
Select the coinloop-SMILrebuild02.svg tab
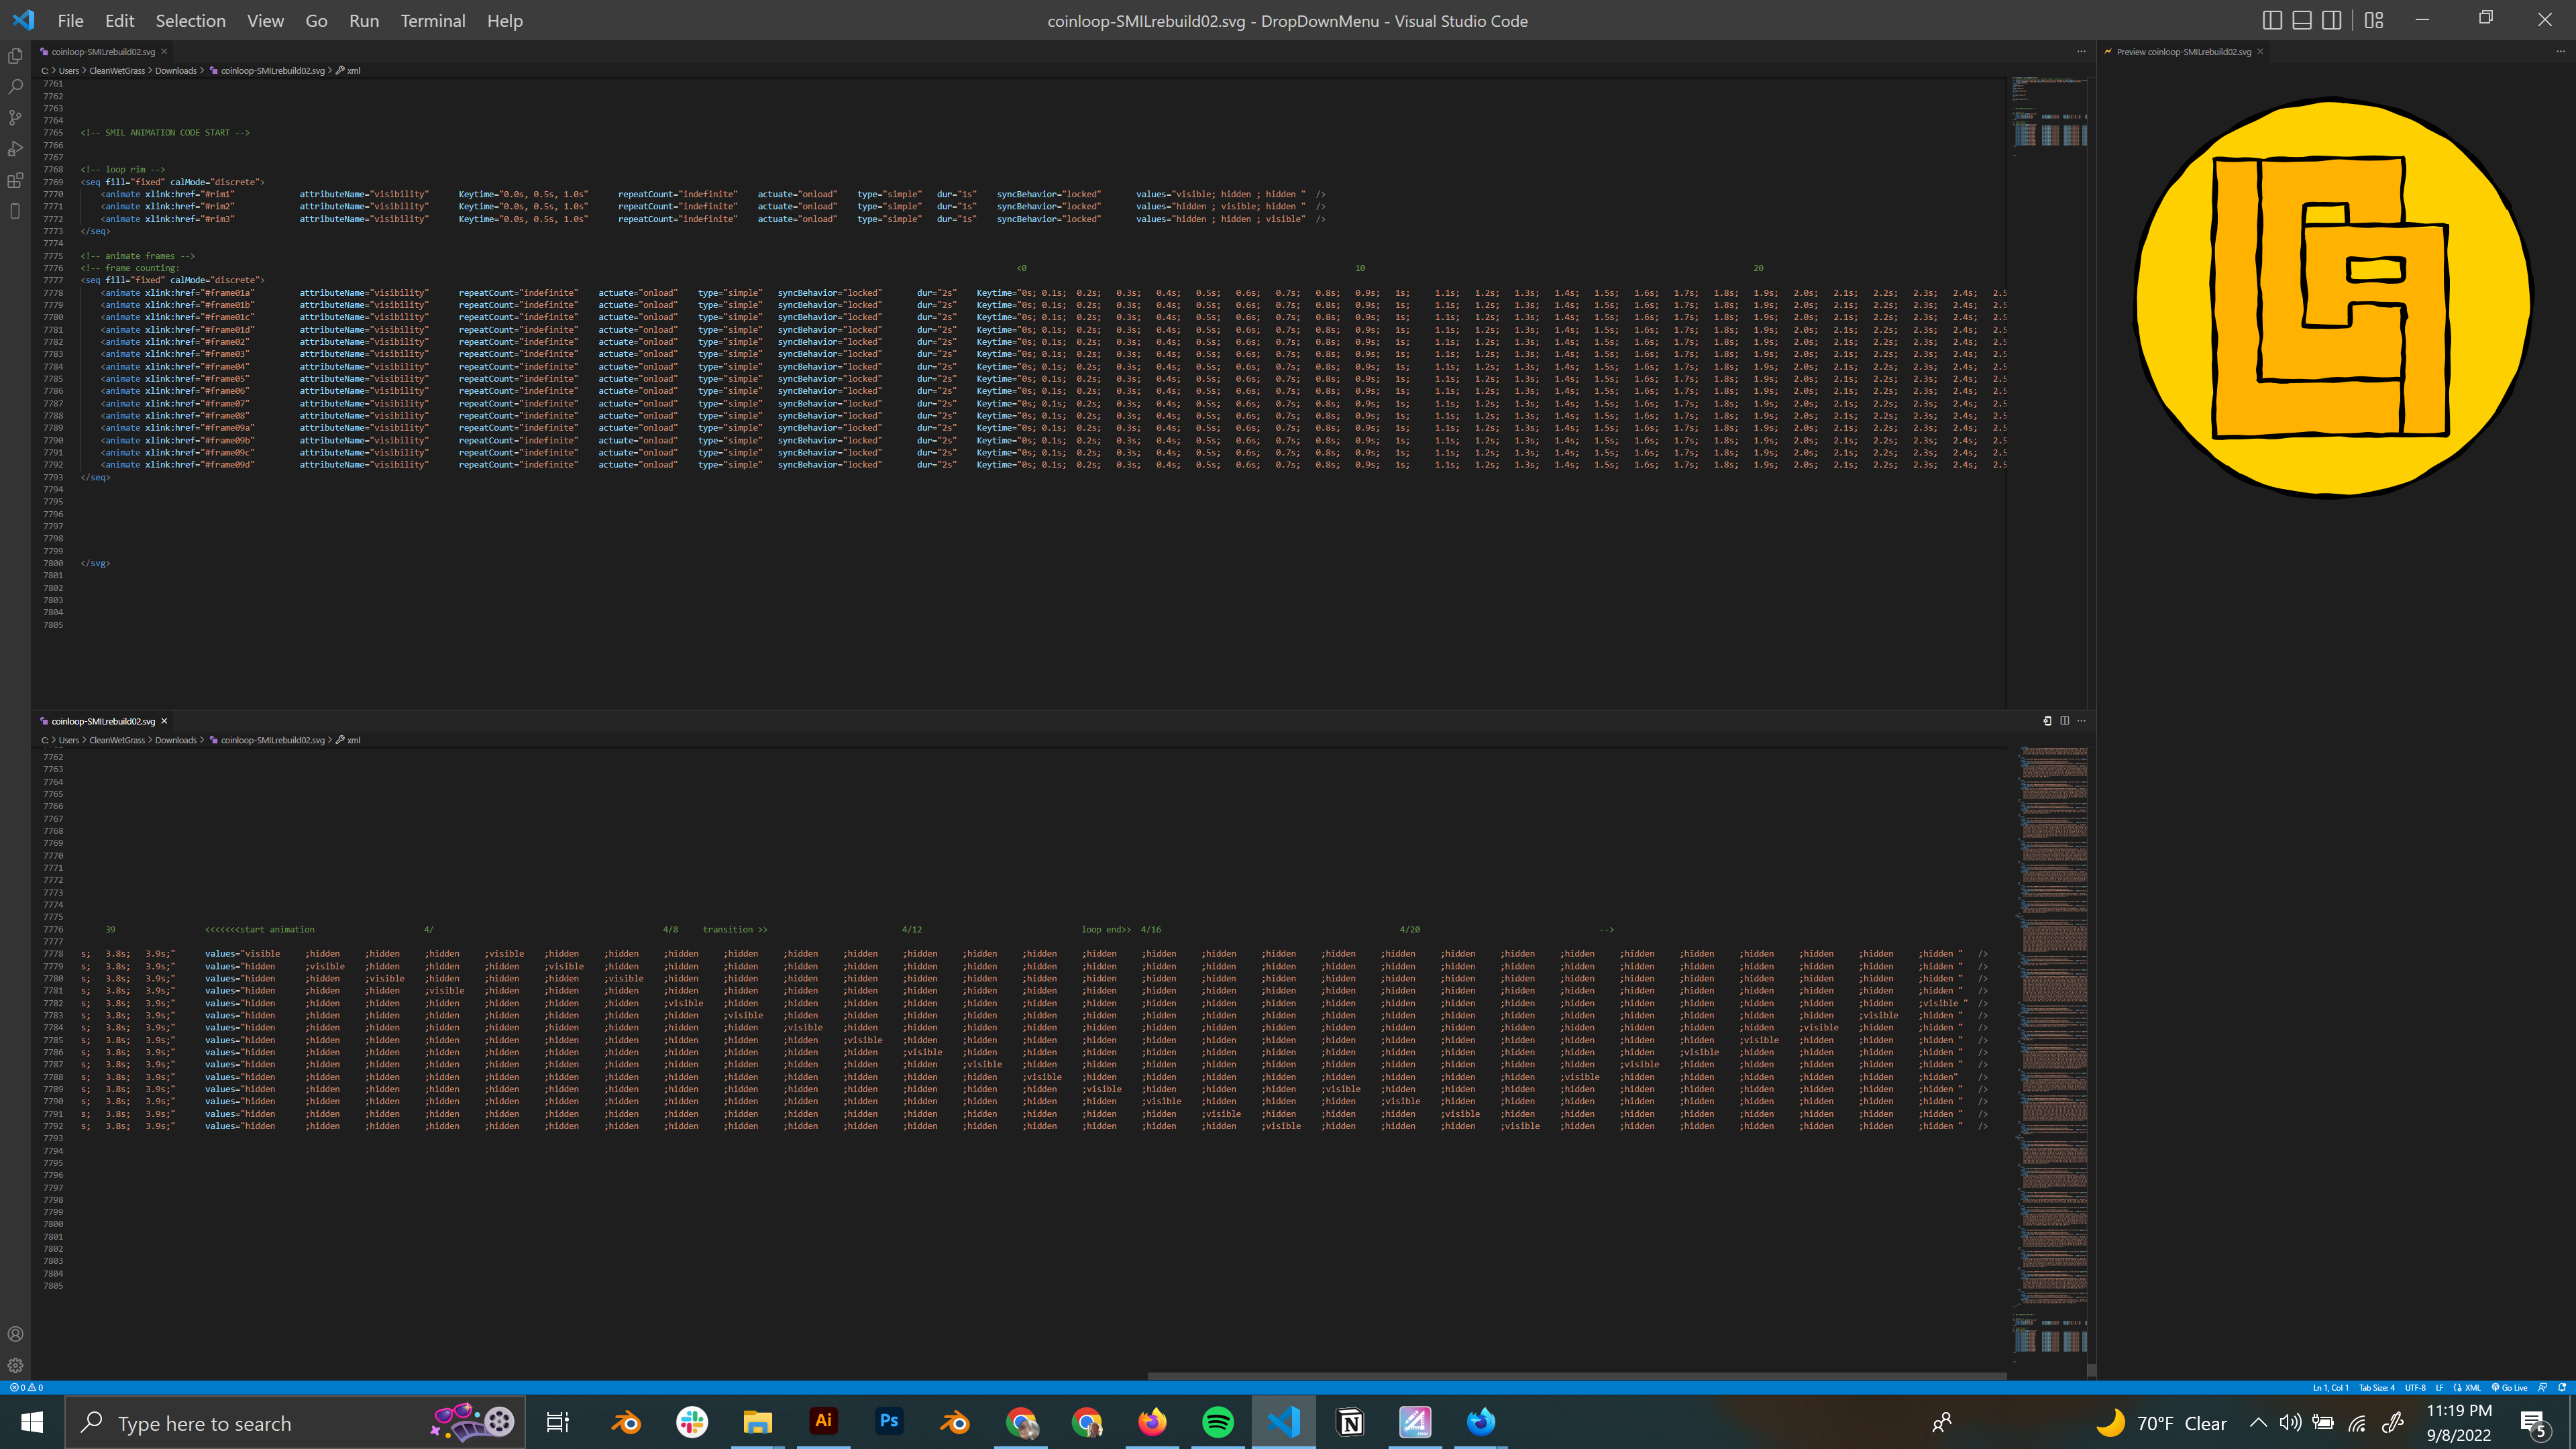(99, 51)
